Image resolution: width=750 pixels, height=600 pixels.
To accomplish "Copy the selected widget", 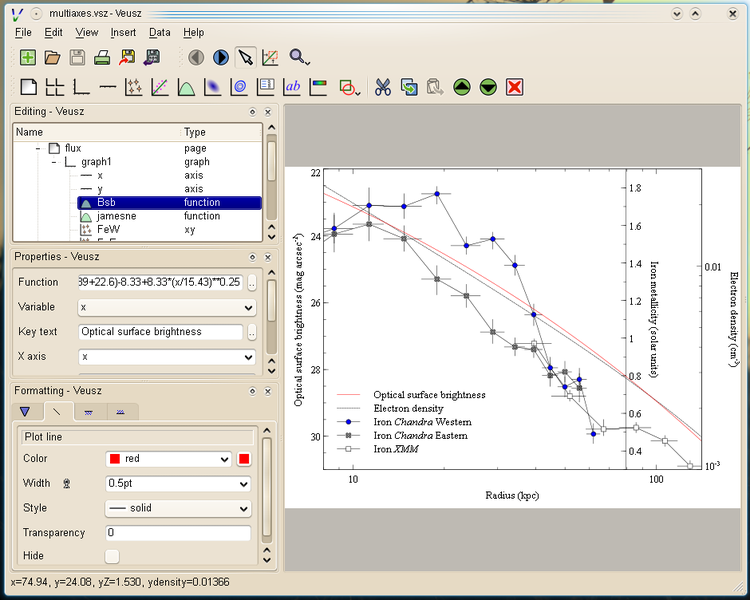I will point(409,87).
